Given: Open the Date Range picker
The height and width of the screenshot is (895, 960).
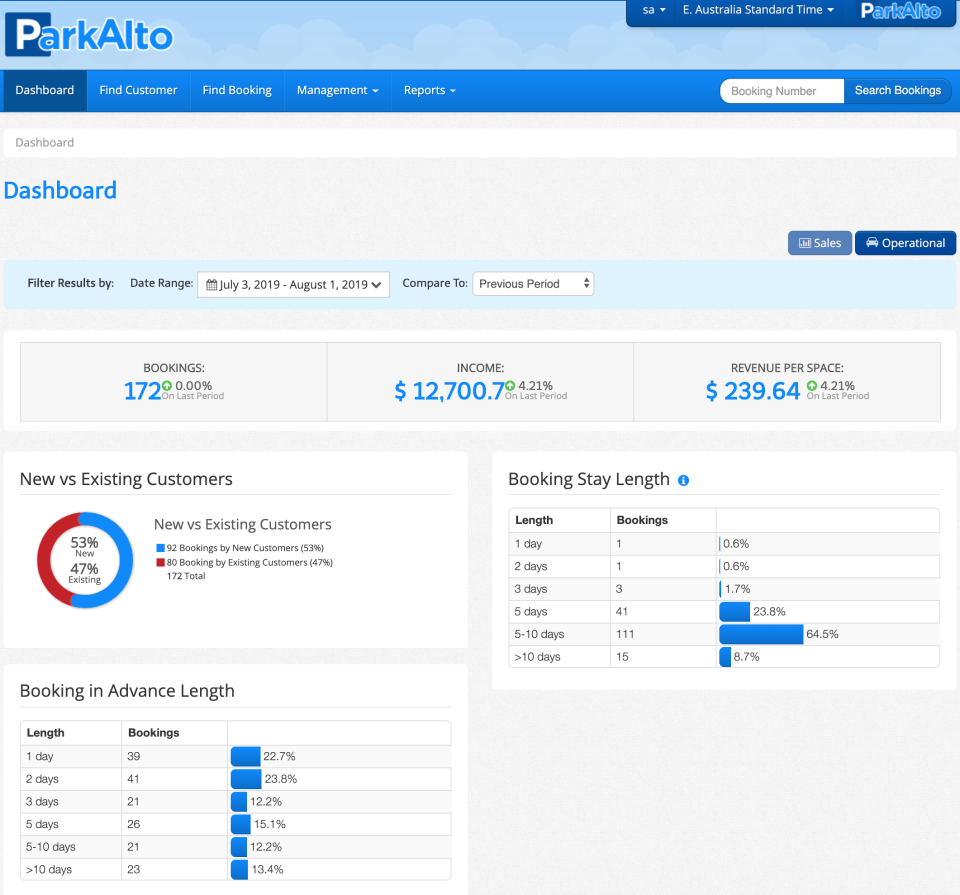Looking at the screenshot, I should click(293, 284).
